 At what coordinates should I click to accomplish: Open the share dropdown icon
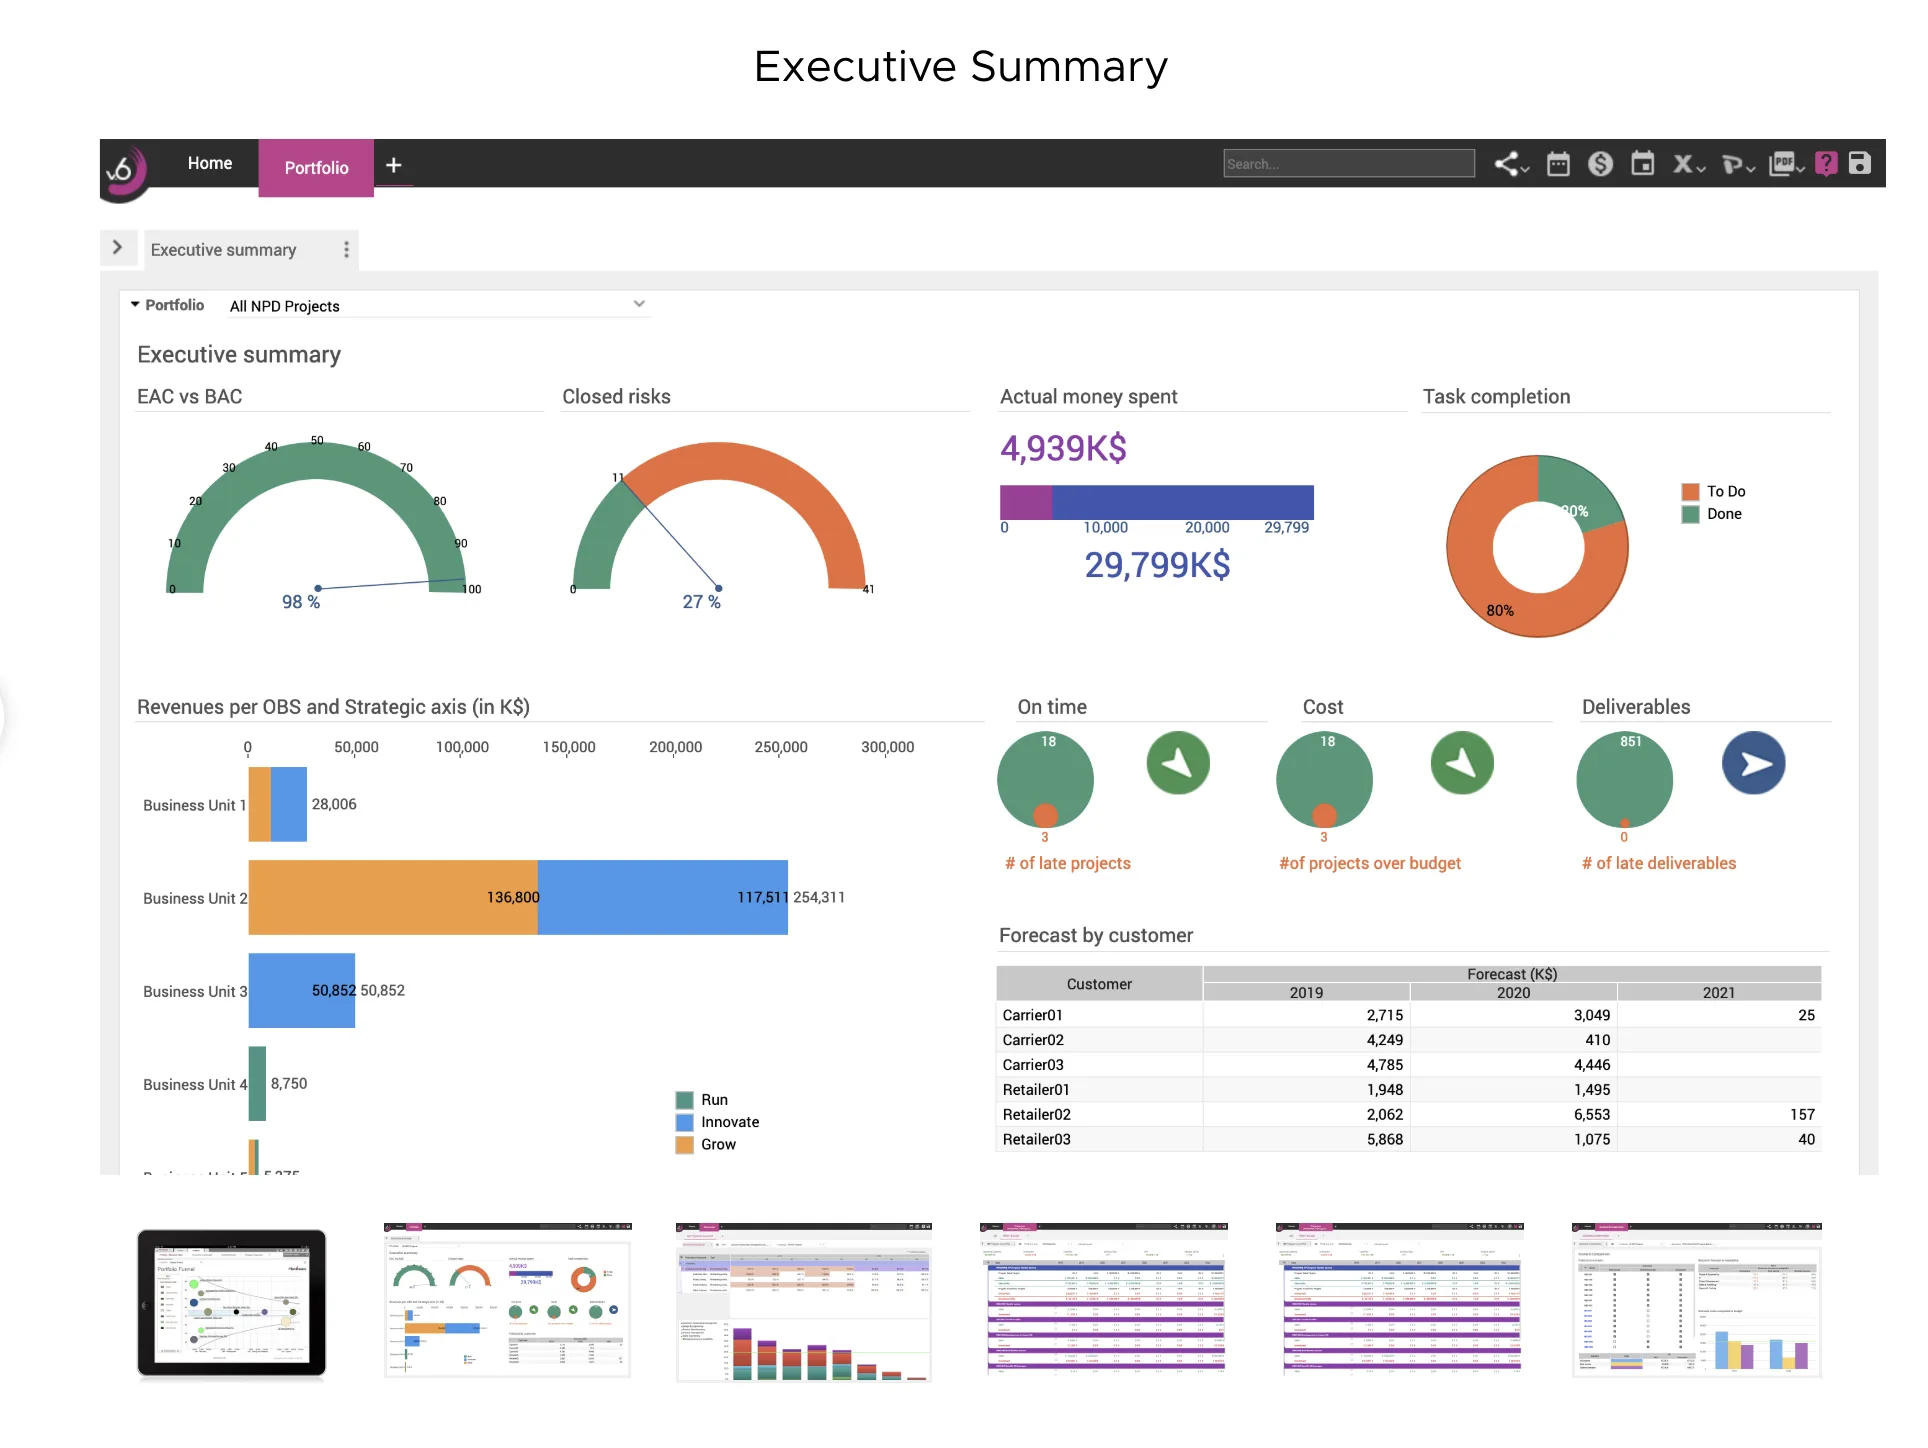(x=1511, y=164)
